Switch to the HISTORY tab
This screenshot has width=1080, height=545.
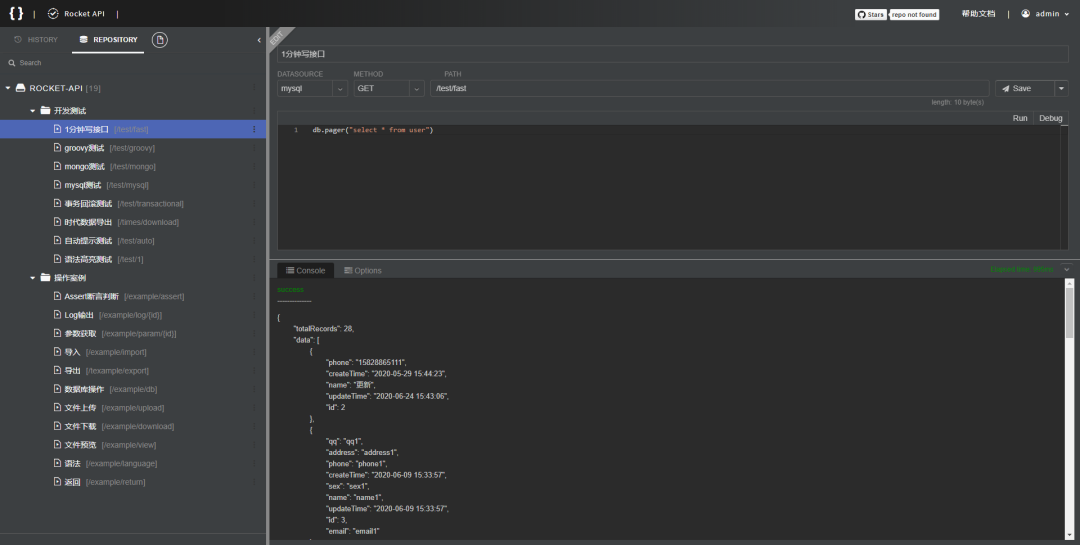click(x=36, y=40)
